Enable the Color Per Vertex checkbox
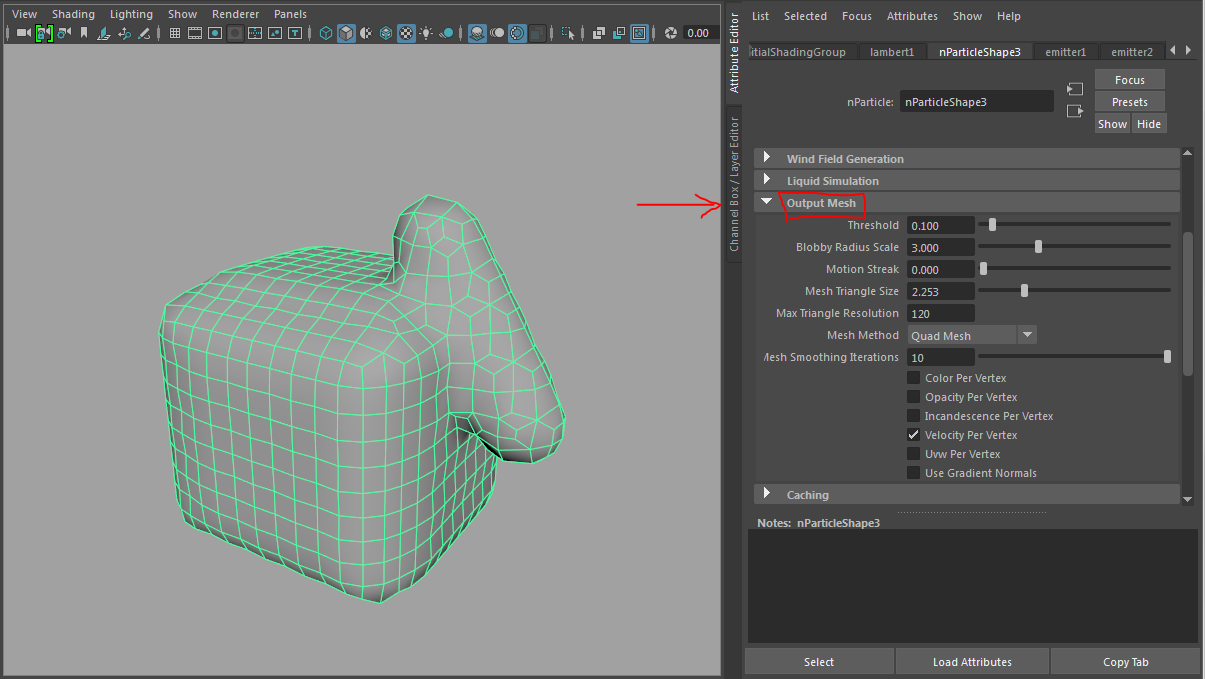 913,377
